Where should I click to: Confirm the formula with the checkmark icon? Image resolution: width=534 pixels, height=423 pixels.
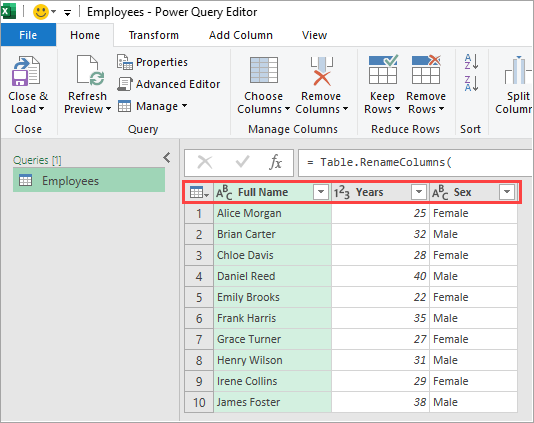[x=242, y=162]
